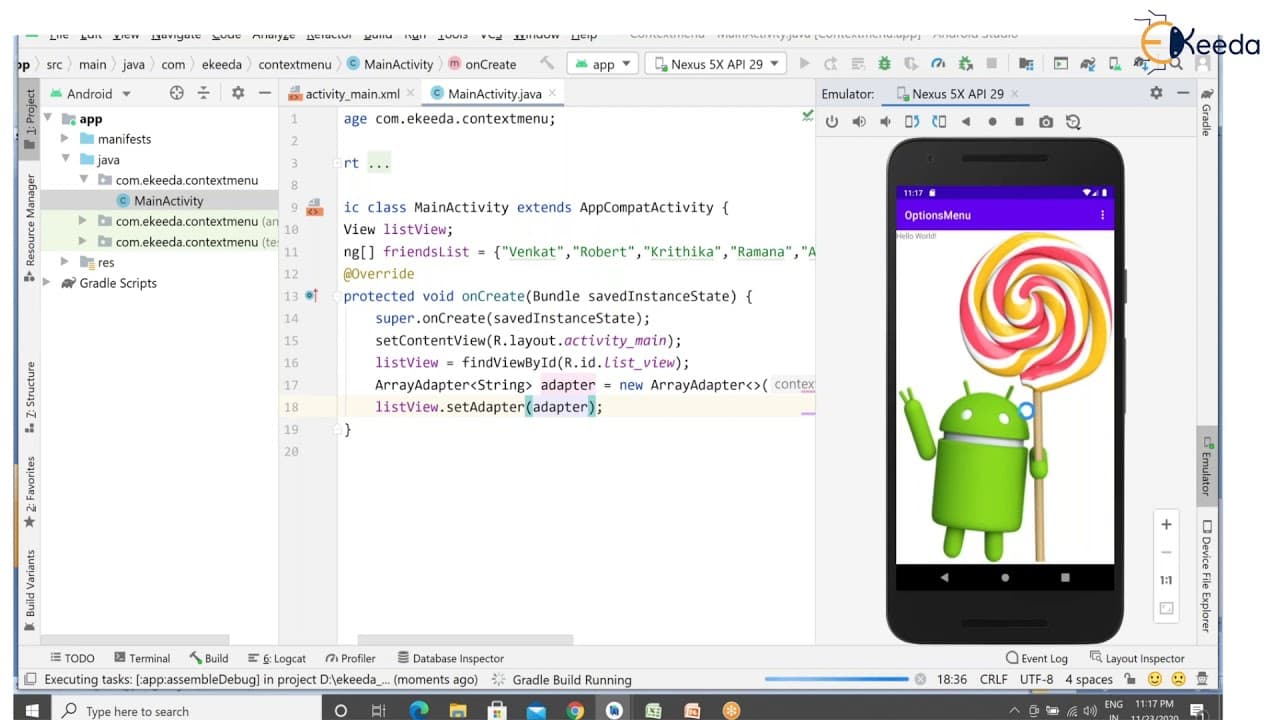Click the emulator power button icon
Image resolution: width=1280 pixels, height=720 pixels.
(832, 122)
